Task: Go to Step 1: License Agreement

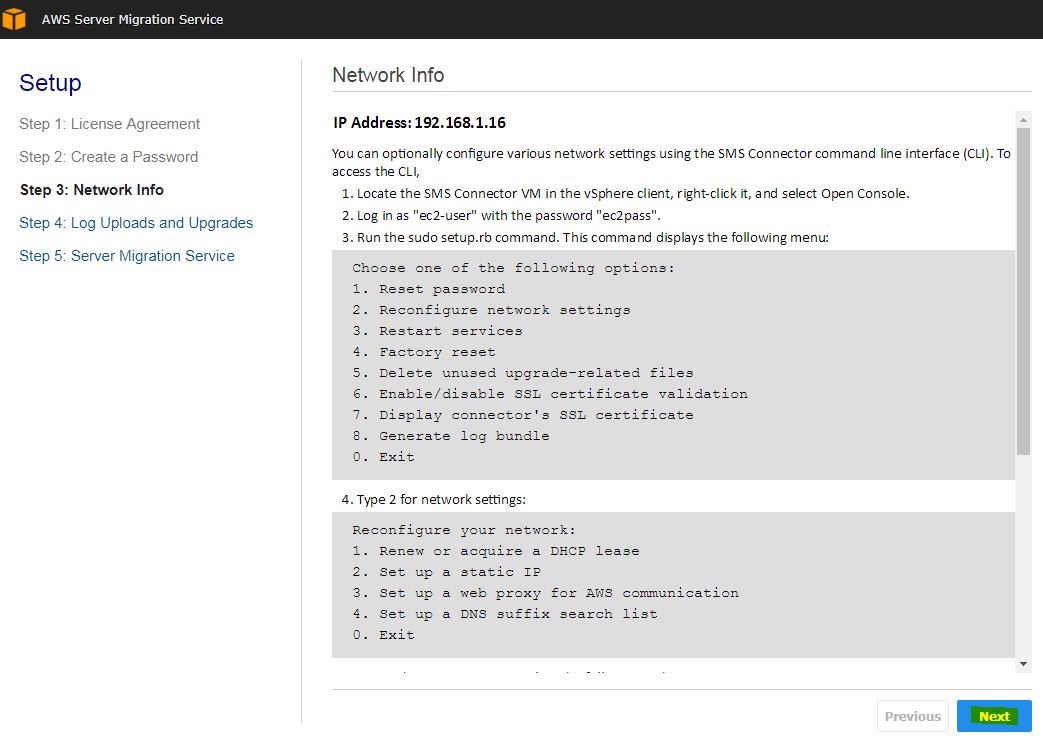Action: (109, 124)
